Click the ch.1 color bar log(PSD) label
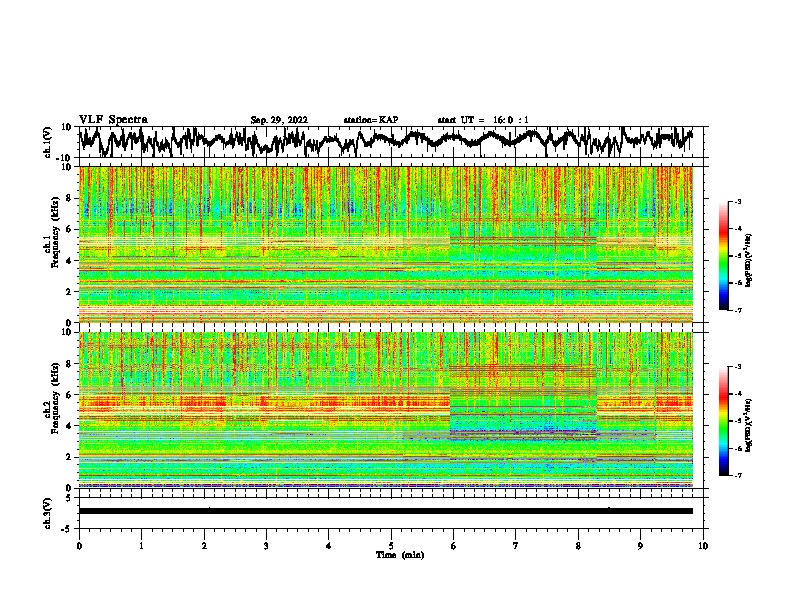 click(x=749, y=260)
